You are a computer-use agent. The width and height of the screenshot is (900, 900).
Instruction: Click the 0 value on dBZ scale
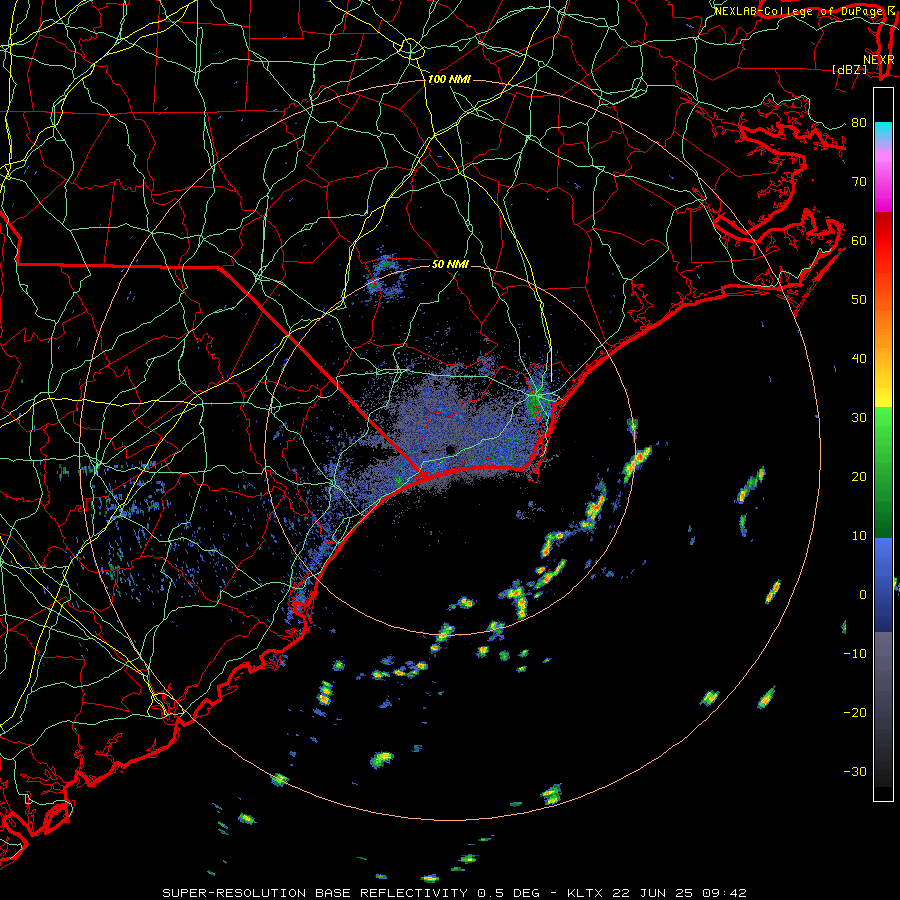[863, 595]
